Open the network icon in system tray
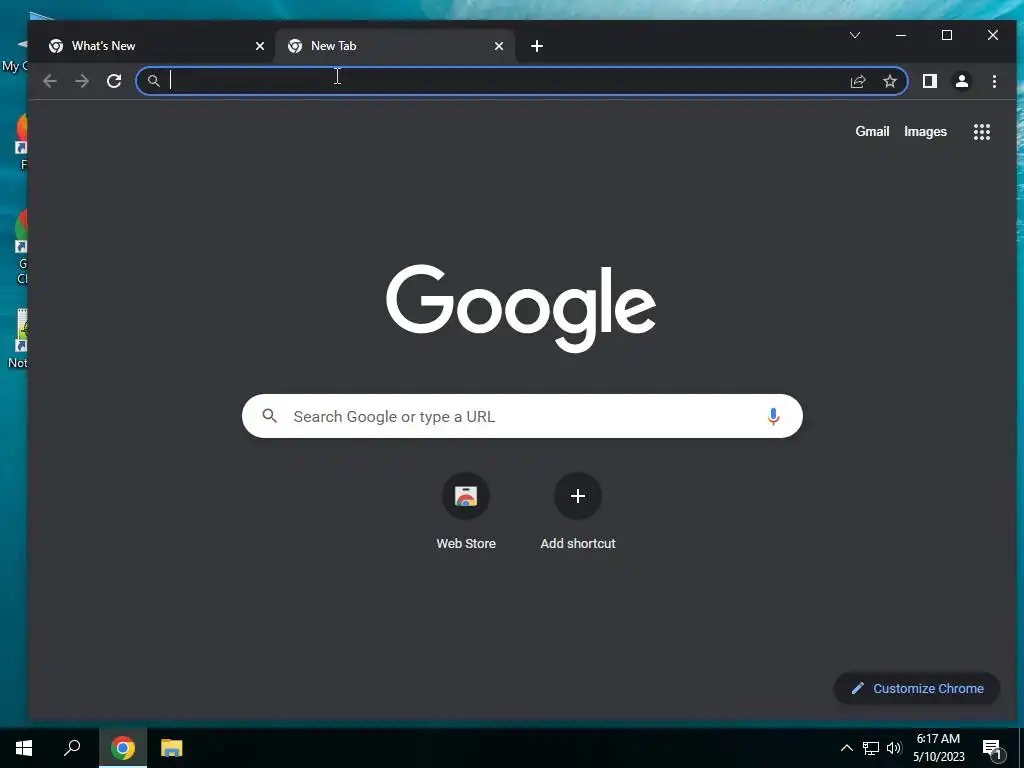 (871, 748)
